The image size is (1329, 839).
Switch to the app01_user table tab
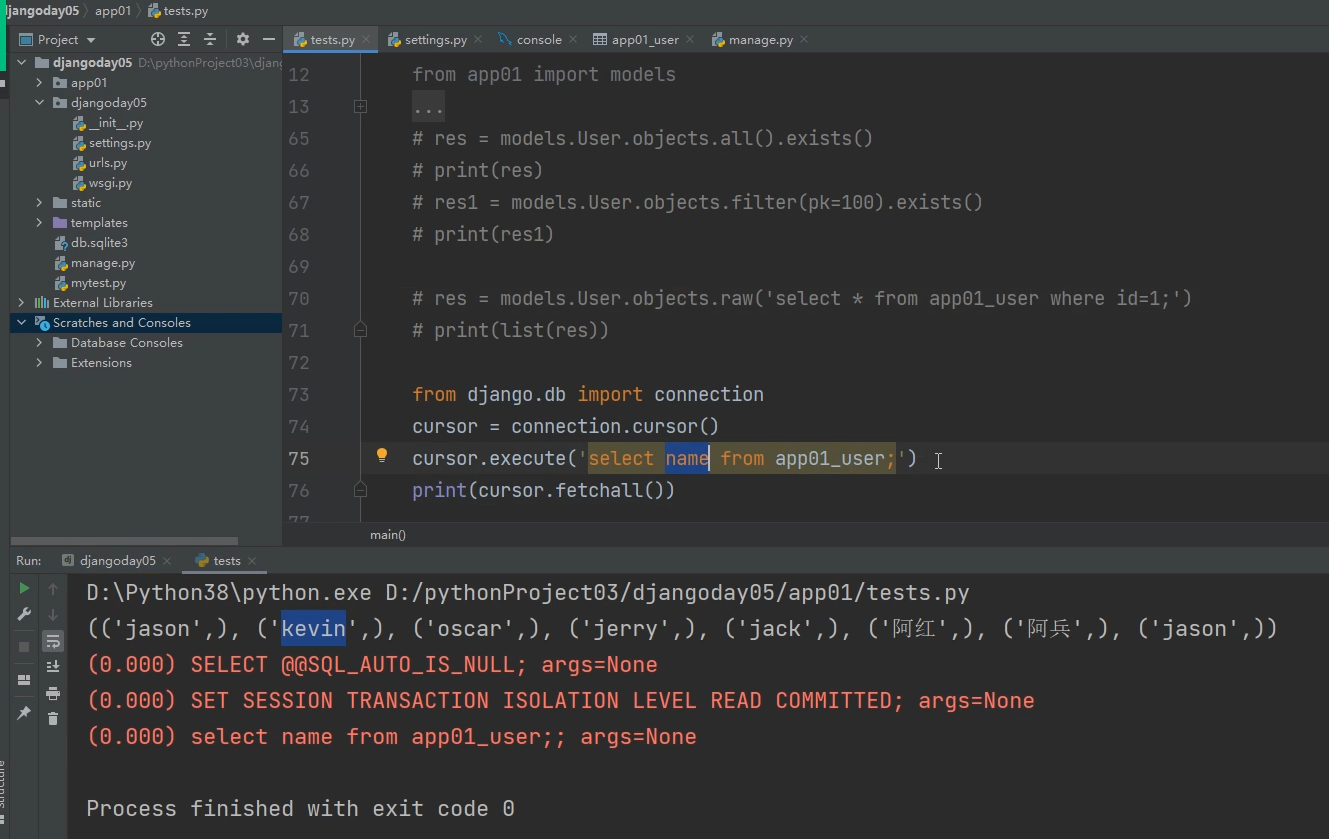point(645,40)
